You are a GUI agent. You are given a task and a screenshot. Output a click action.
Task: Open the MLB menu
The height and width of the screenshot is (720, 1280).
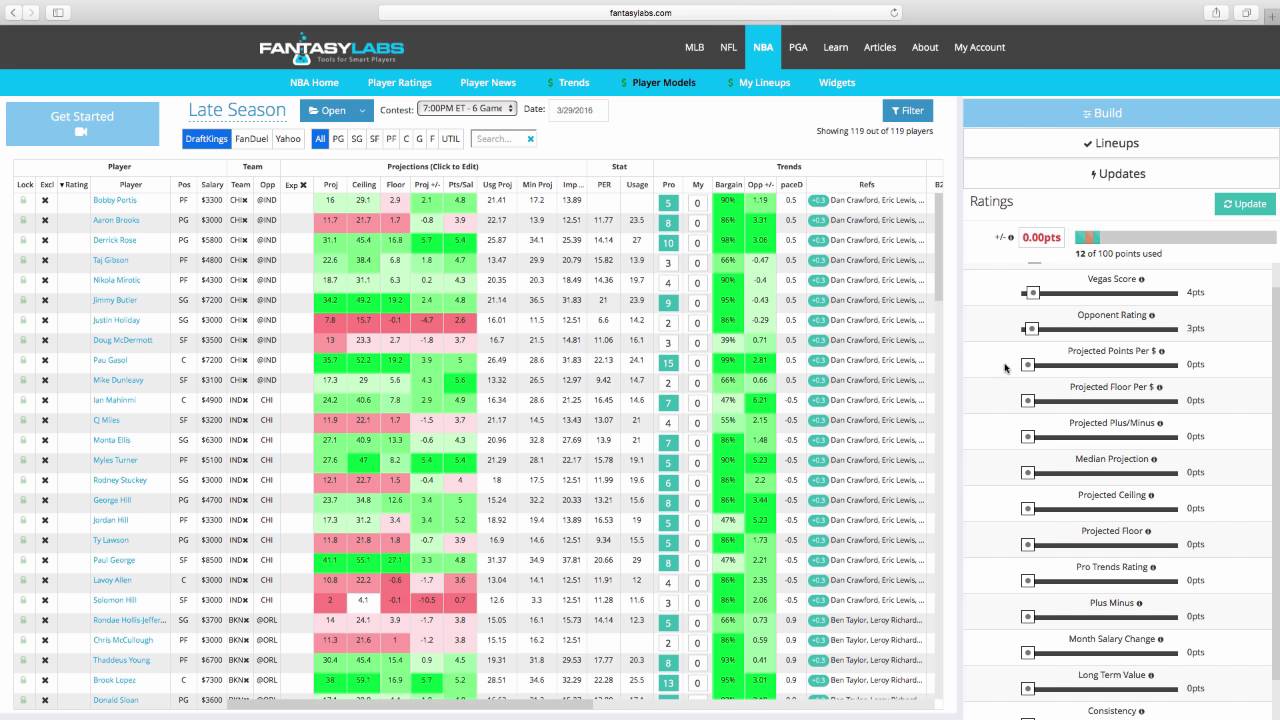(694, 47)
